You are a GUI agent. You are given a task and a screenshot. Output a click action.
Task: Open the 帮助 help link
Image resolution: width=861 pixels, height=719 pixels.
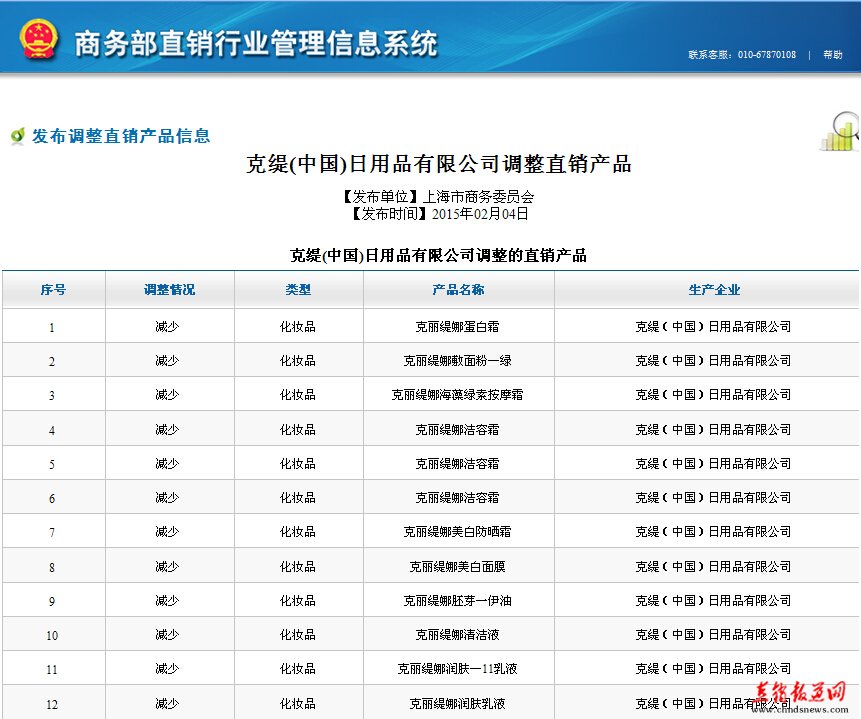click(x=832, y=54)
